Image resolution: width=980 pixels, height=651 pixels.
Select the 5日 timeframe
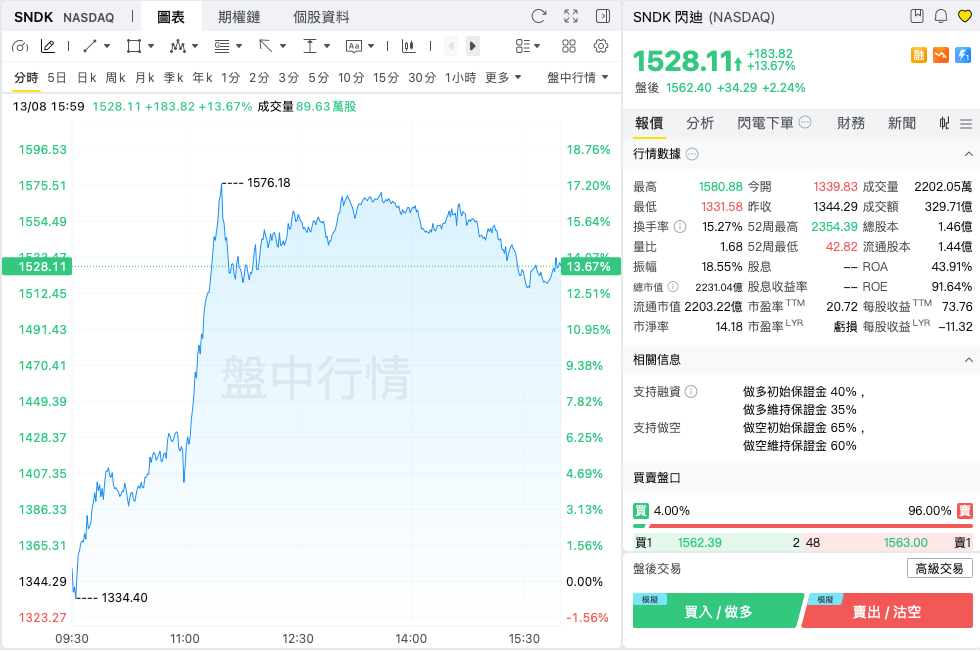pos(57,78)
